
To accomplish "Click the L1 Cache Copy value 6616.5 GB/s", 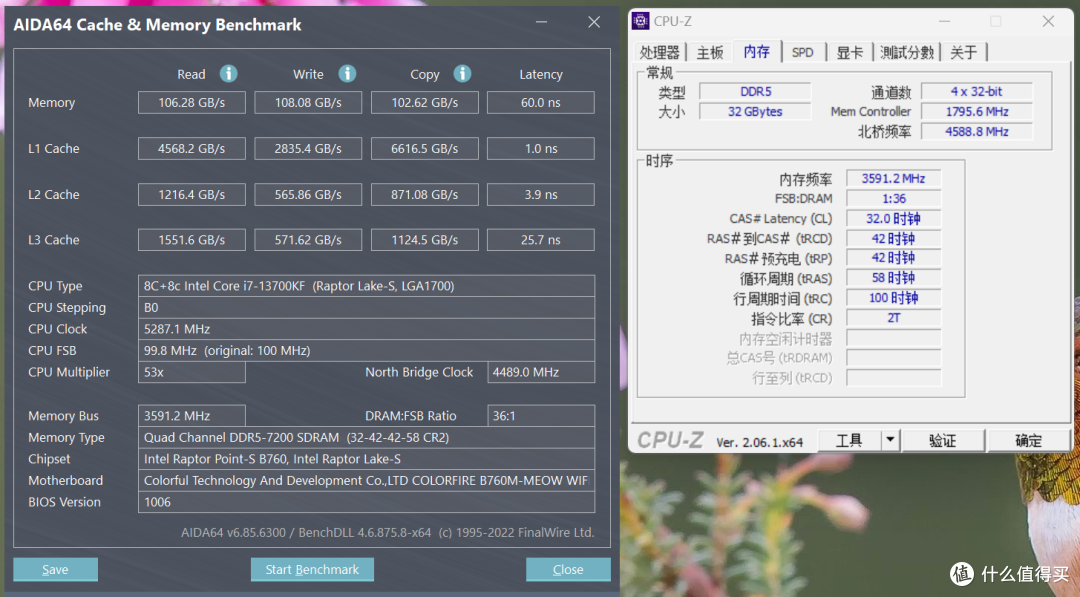I will click(x=424, y=149).
